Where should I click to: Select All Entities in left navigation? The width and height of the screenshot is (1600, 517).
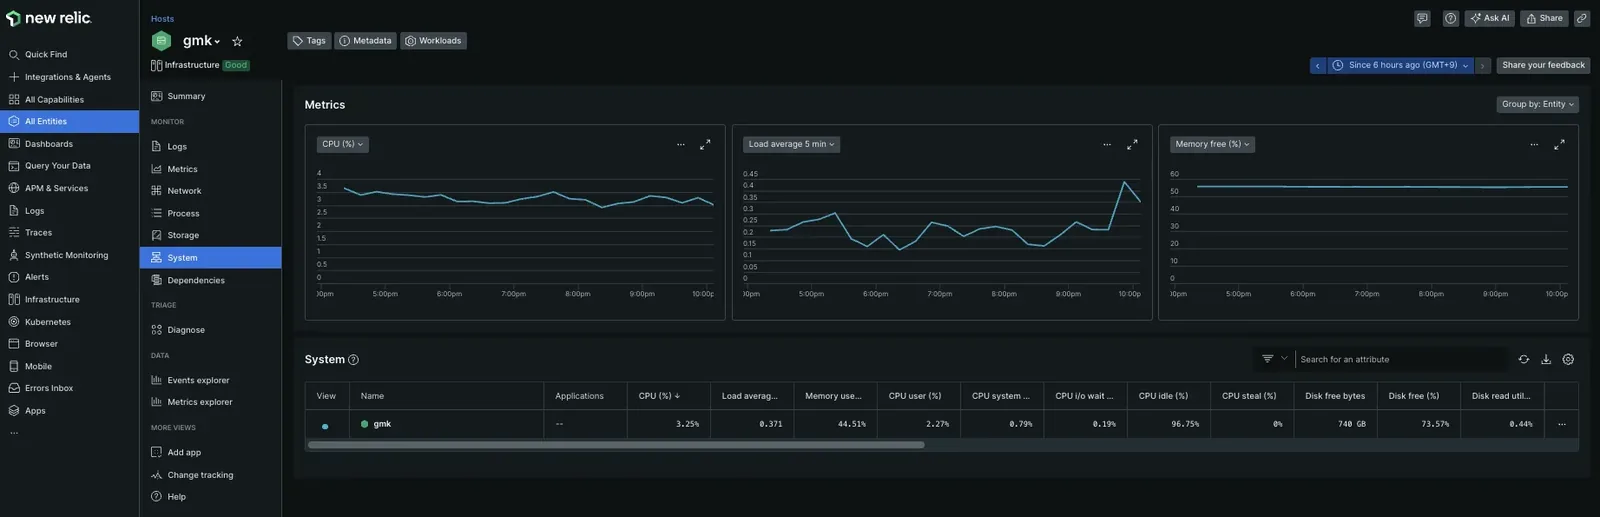click(x=69, y=121)
